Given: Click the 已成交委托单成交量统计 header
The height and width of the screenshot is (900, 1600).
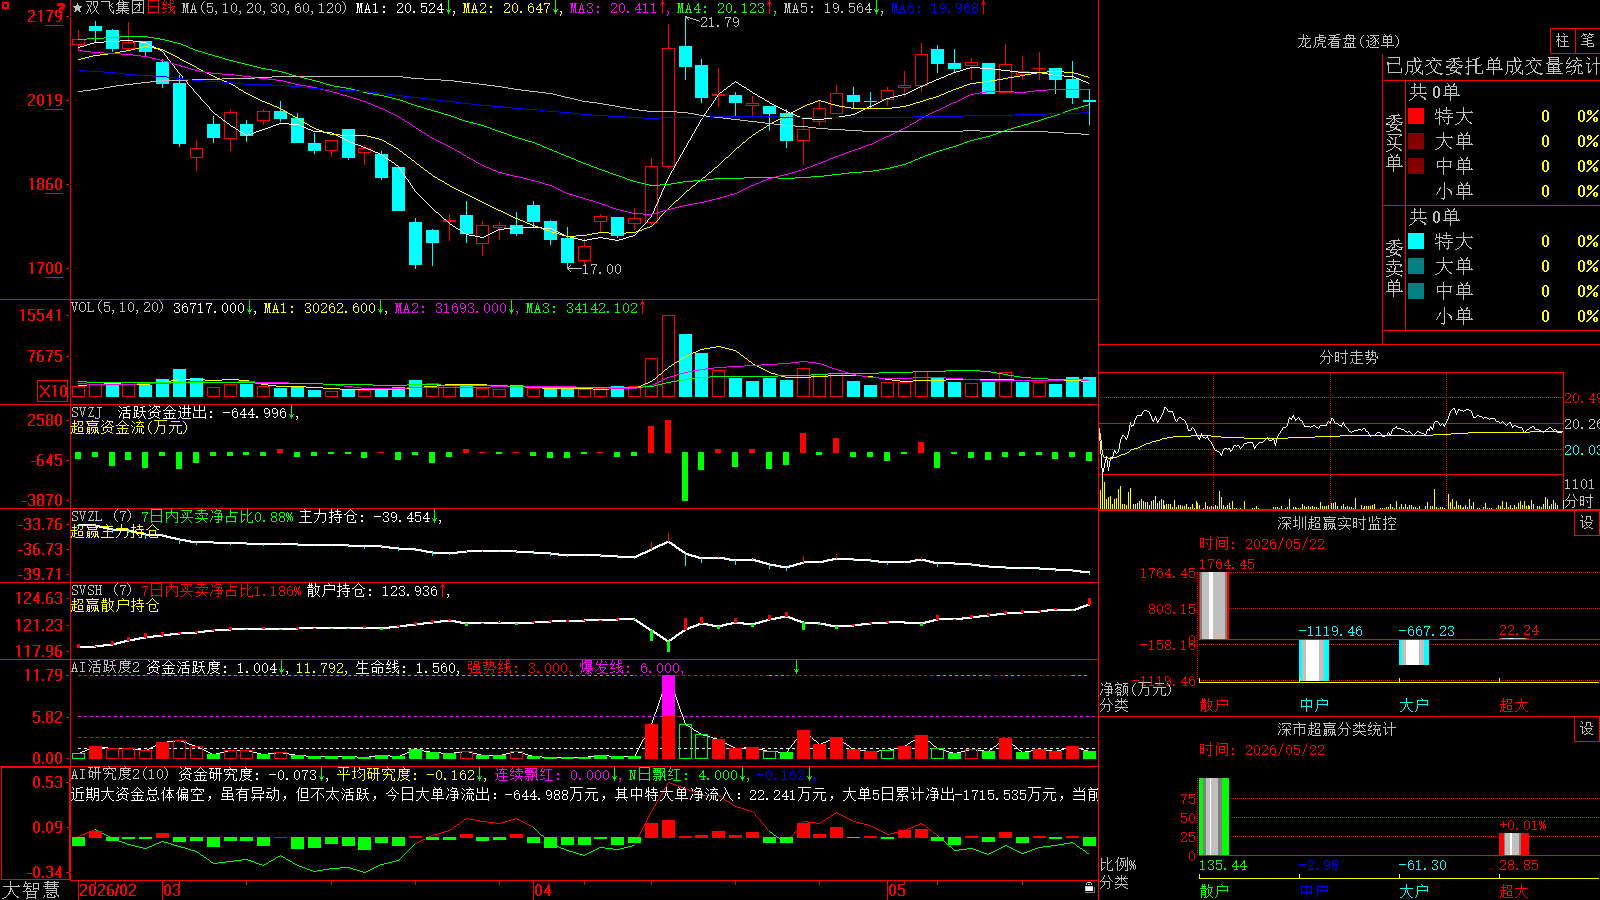Looking at the screenshot, I should [1492, 67].
